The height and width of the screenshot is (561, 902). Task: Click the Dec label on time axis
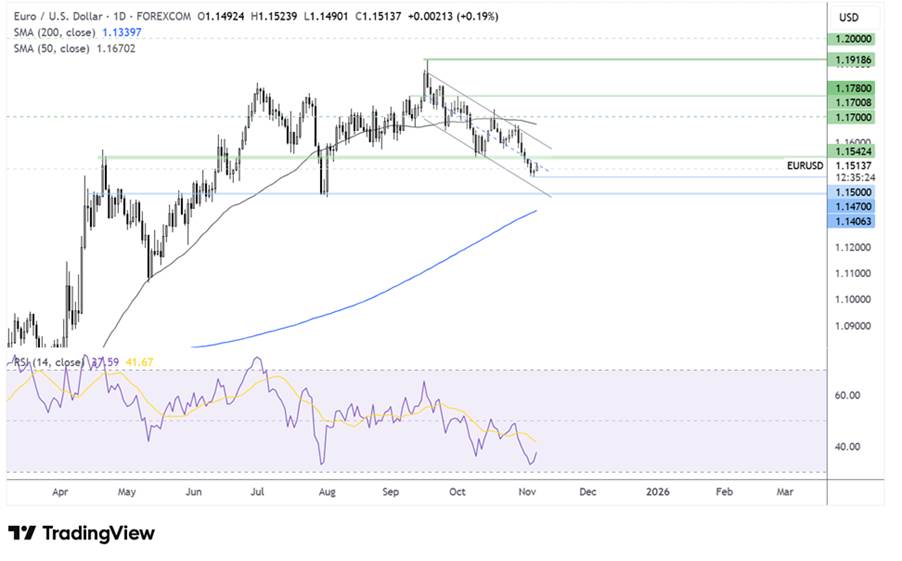click(x=587, y=492)
